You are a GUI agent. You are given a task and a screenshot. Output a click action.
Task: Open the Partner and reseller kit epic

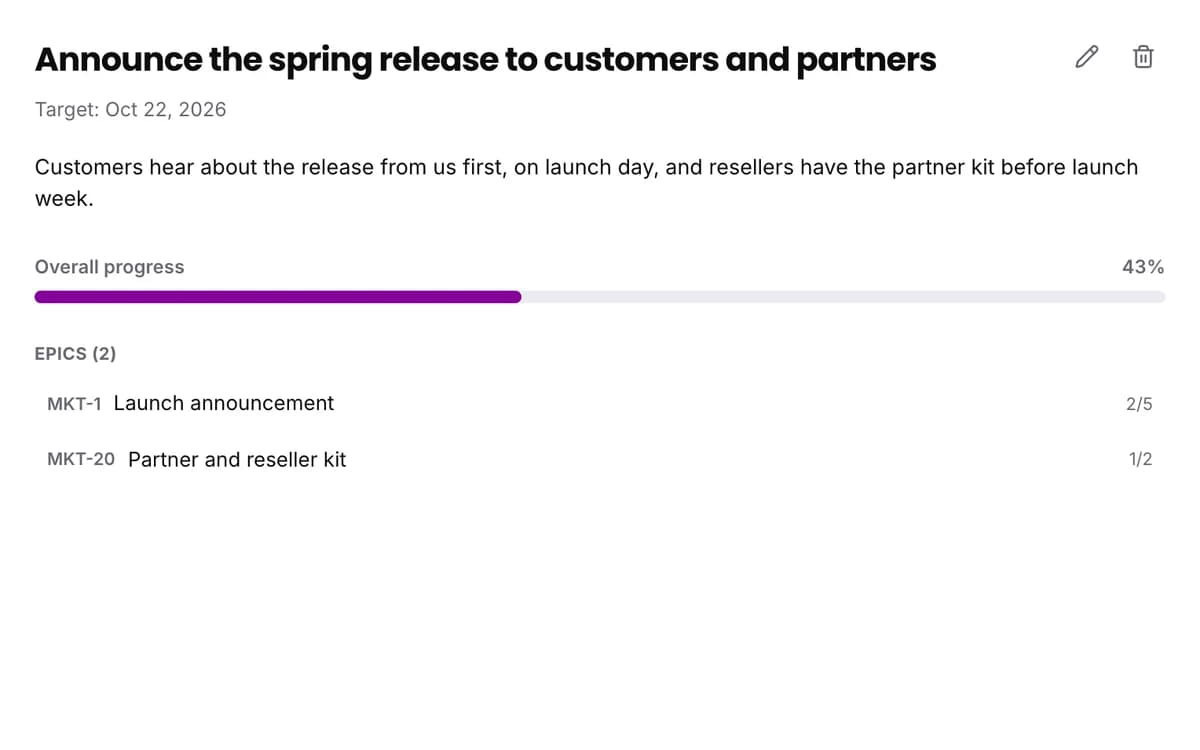pos(600,460)
